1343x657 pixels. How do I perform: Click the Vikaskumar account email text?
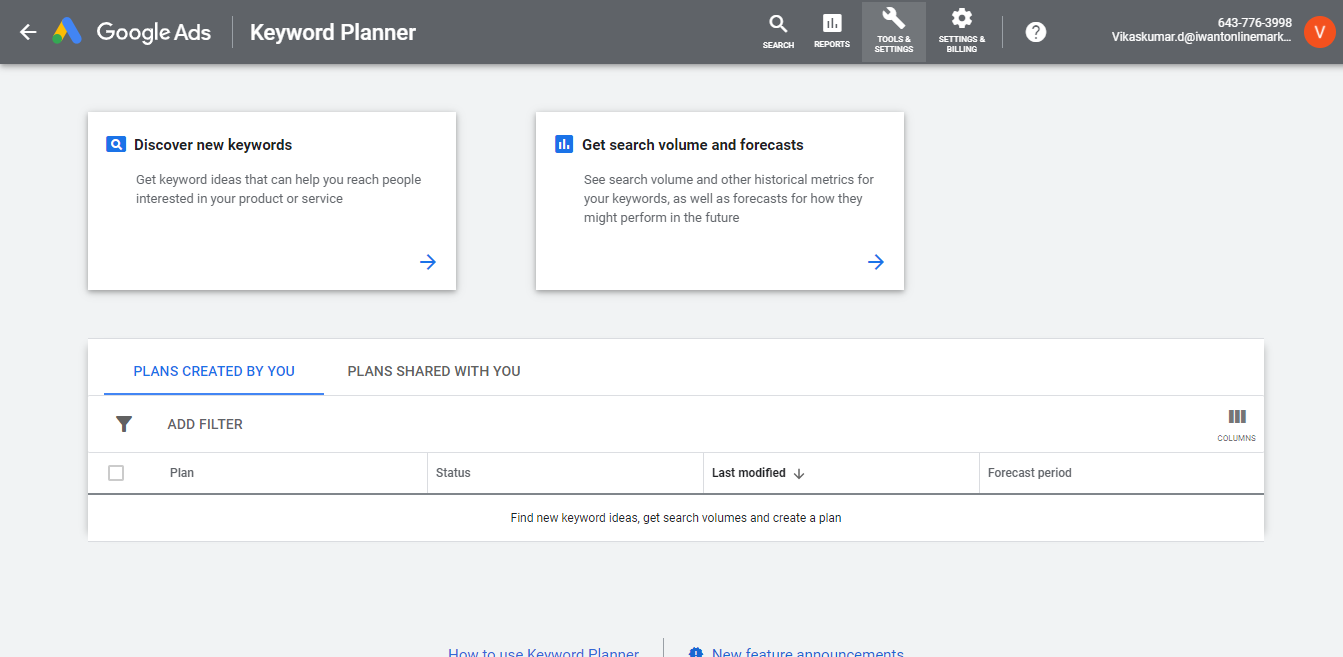(1202, 36)
